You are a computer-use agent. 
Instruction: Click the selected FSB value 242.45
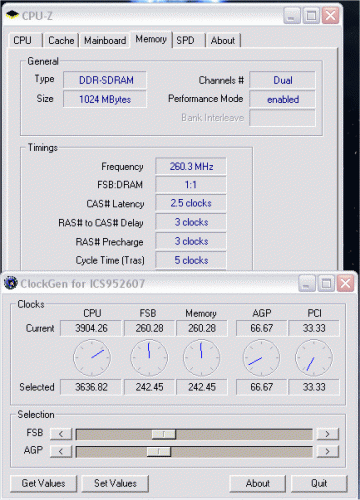pos(149,387)
